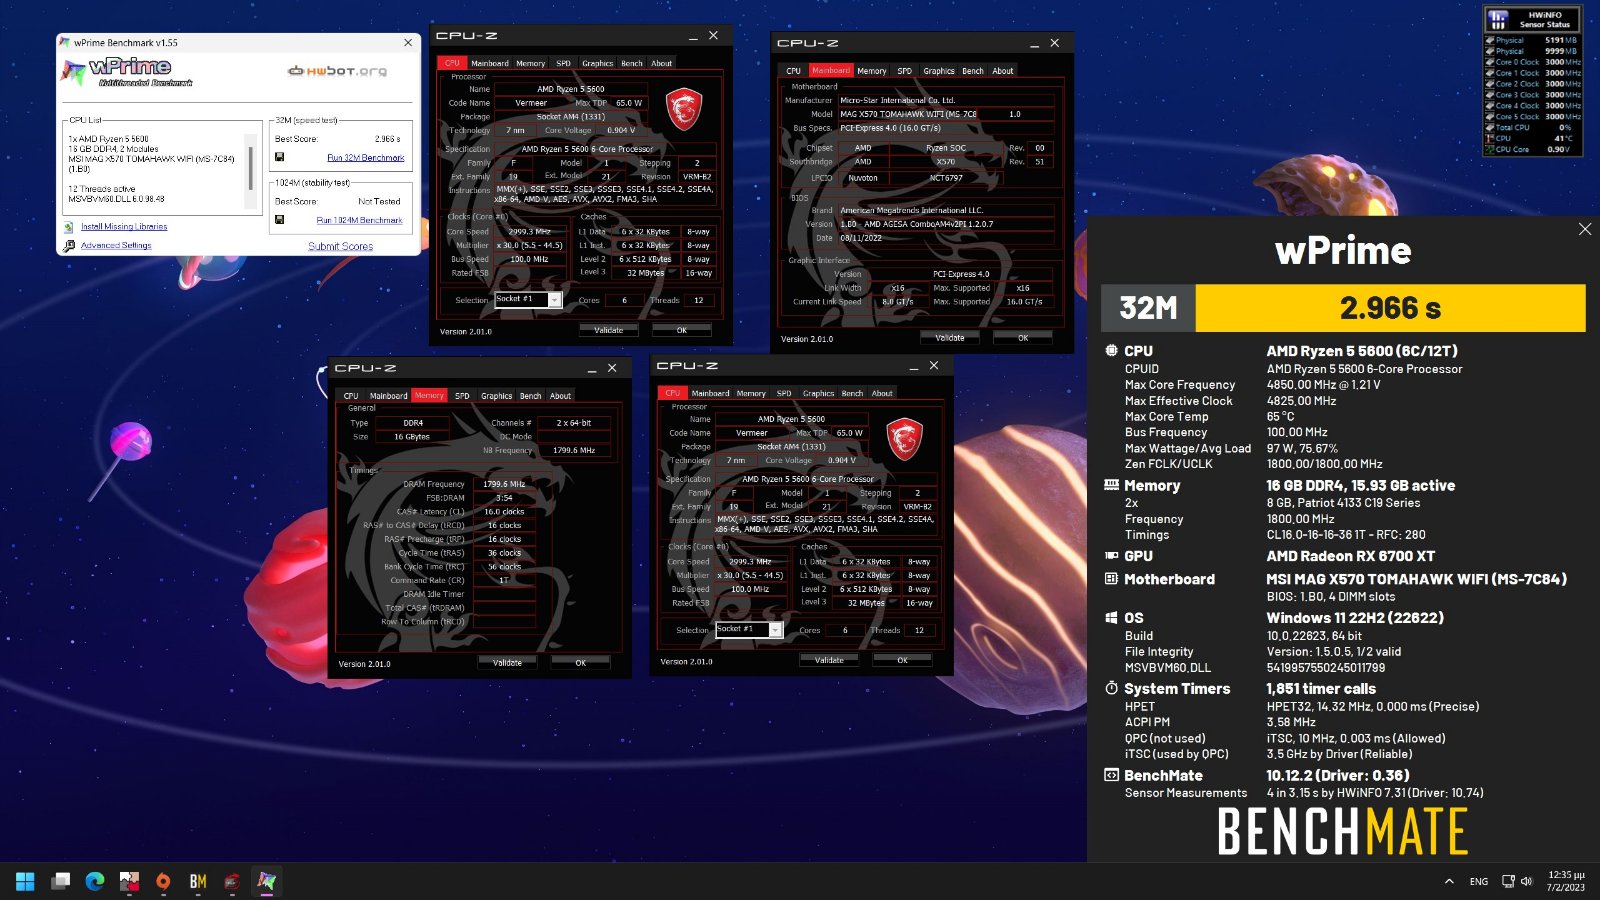Switch to Mainboard tab in top CPU-Z window
1600x900 pixels.
click(x=490, y=63)
